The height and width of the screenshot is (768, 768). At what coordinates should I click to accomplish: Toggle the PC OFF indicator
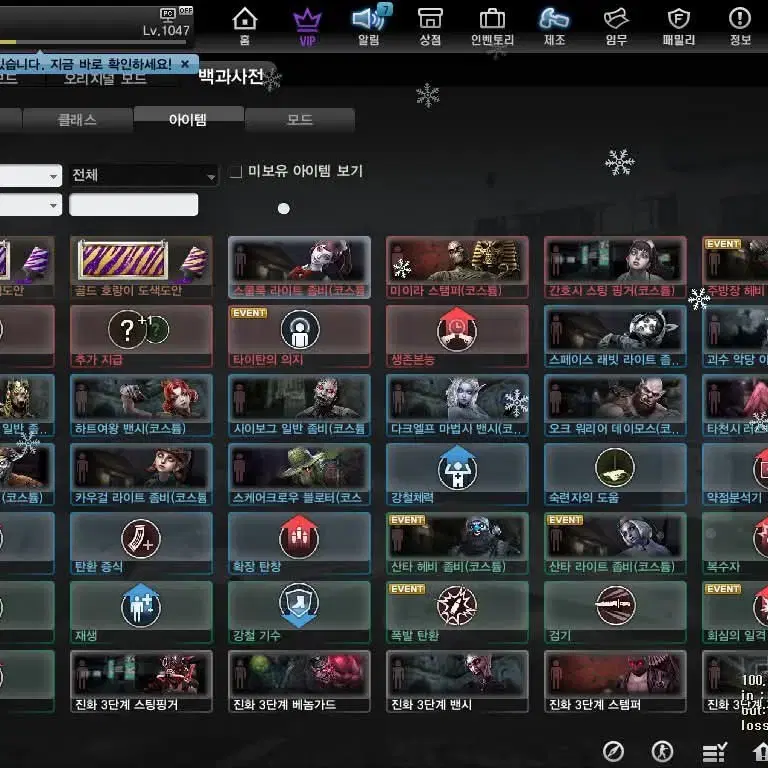[176, 13]
